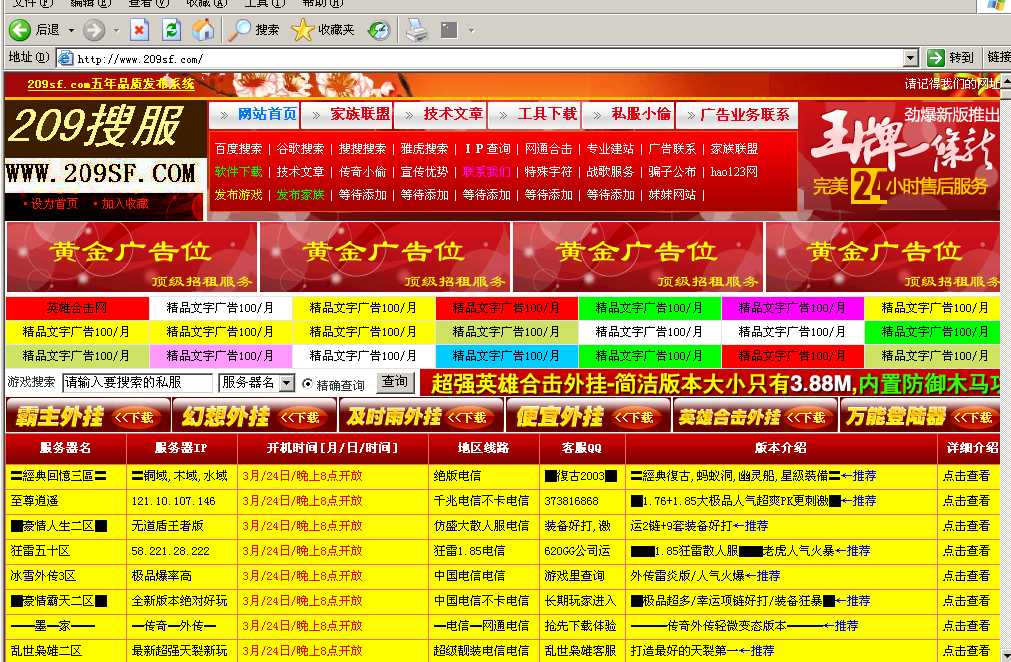Open the 服务器名 search type dropdown
1011x662 pixels.
pos(286,383)
